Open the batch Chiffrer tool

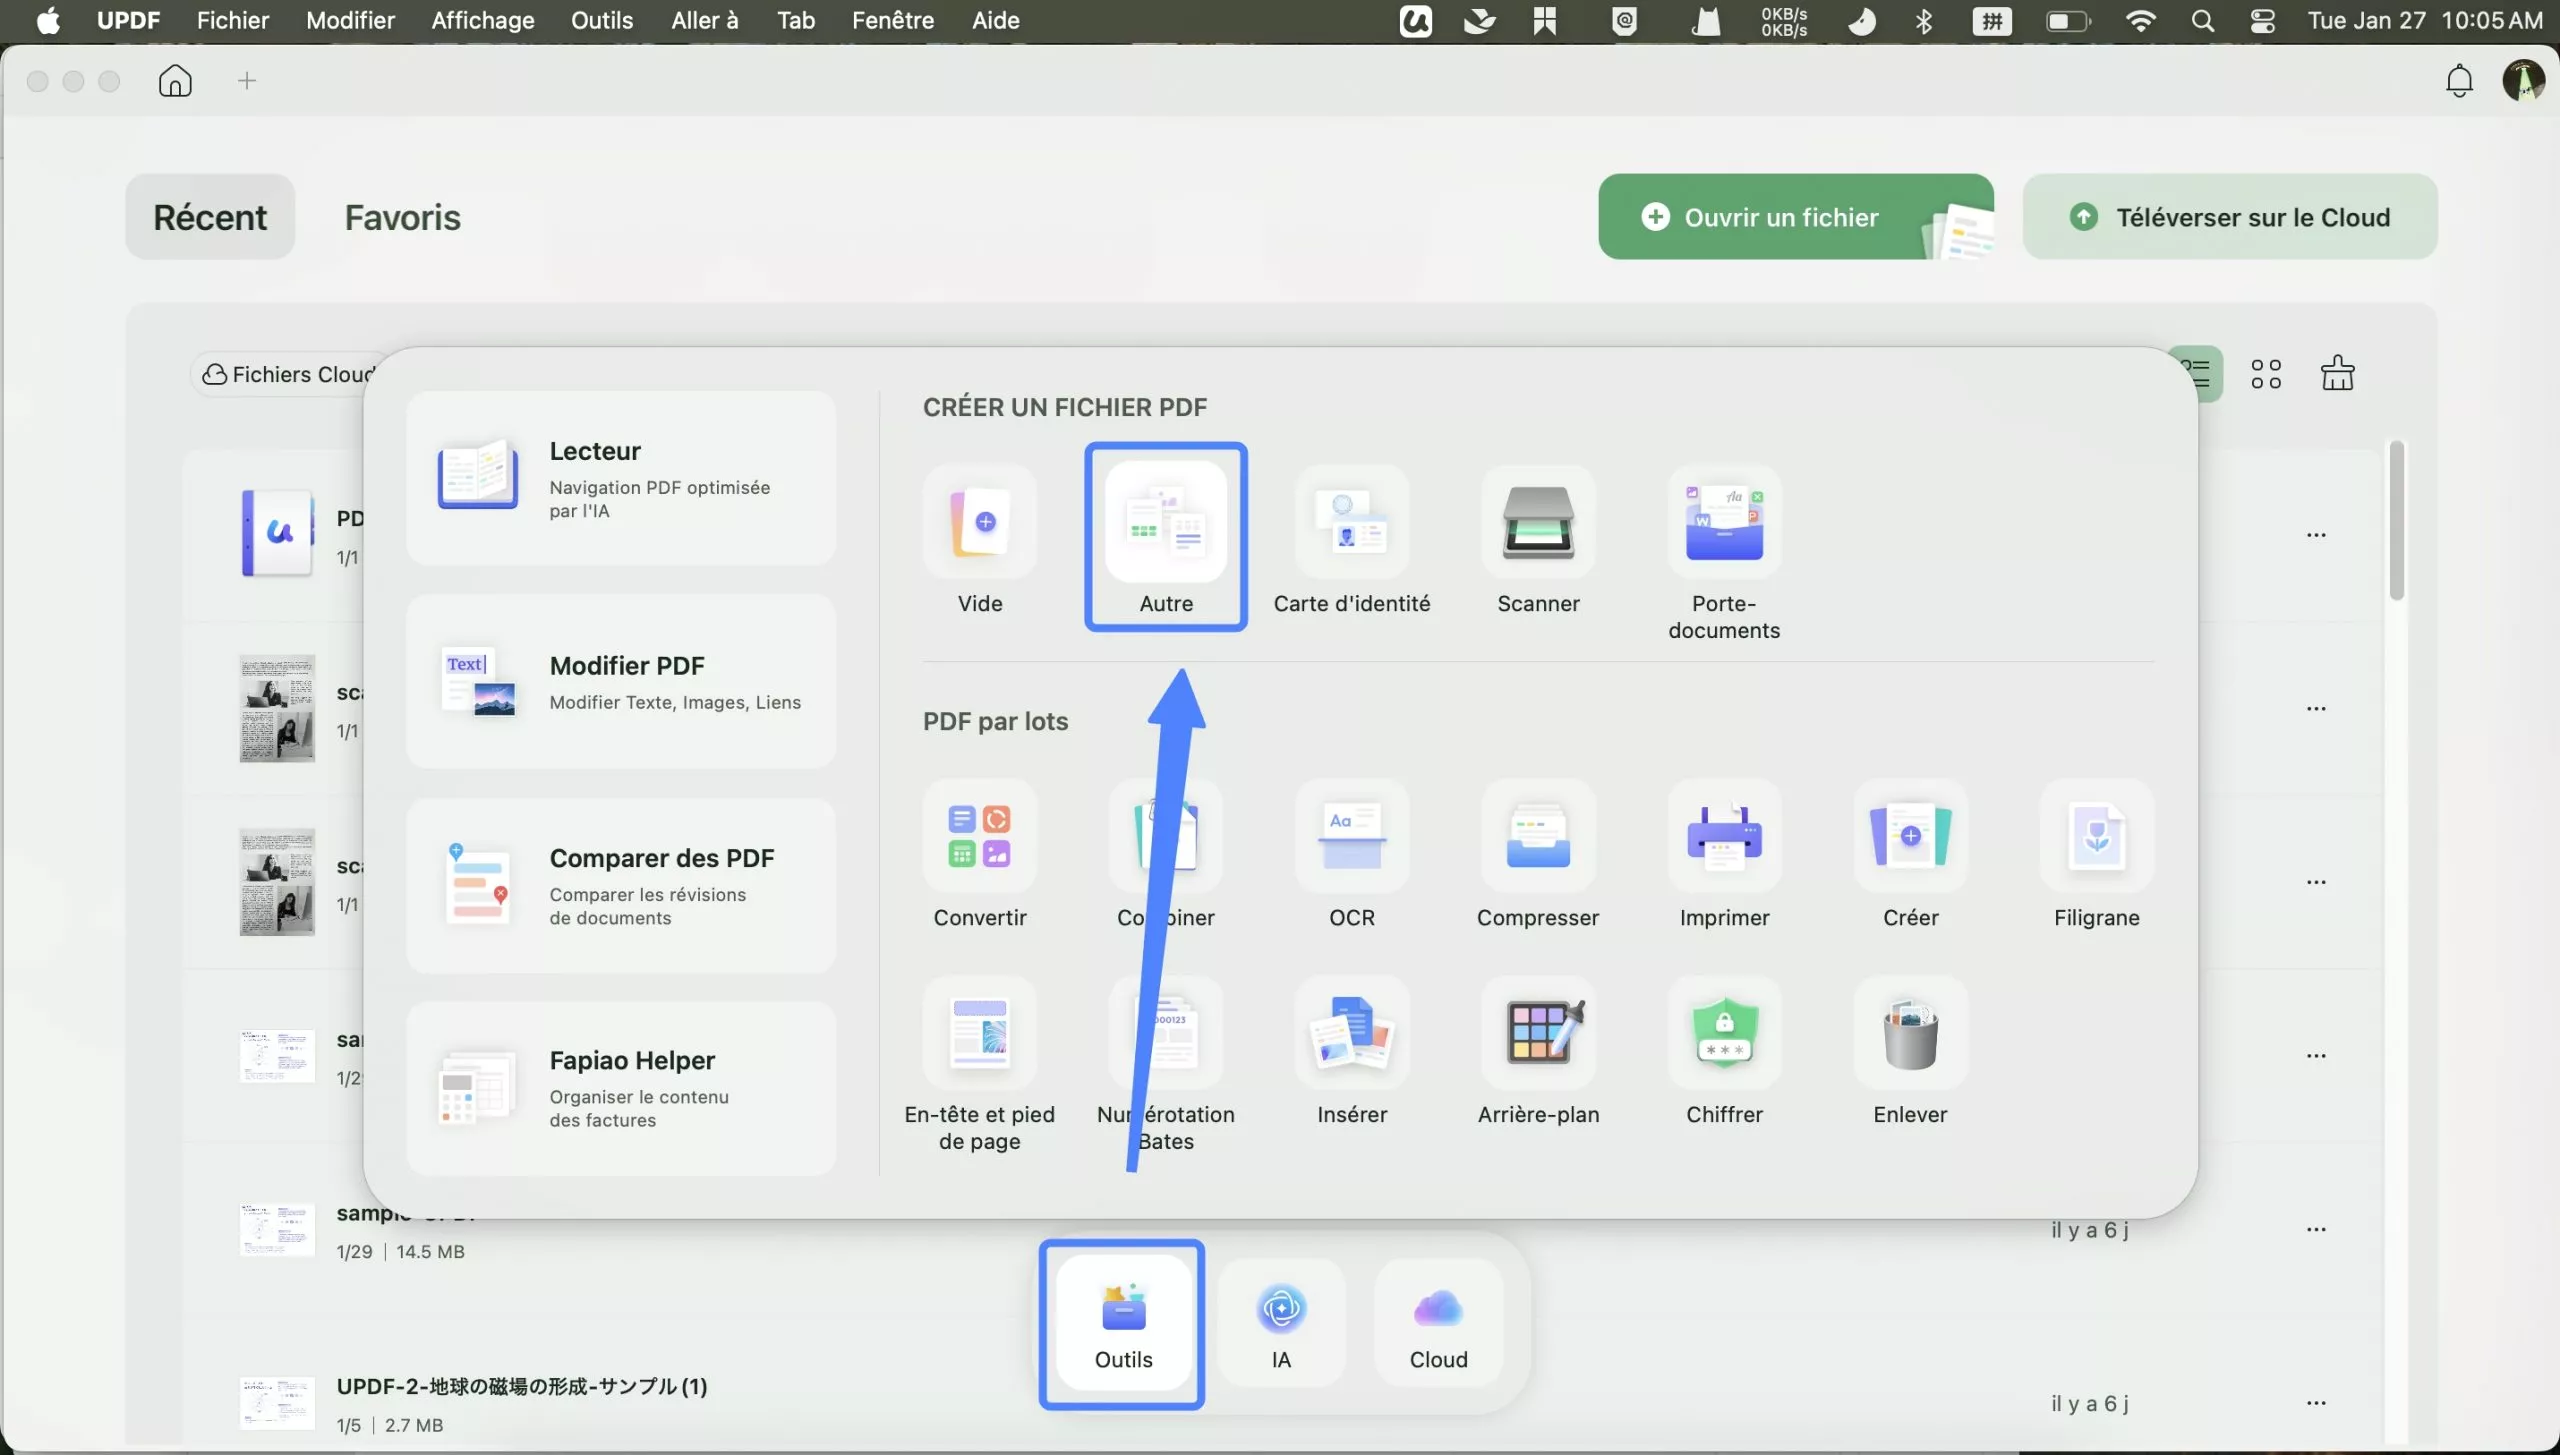1724,1034
